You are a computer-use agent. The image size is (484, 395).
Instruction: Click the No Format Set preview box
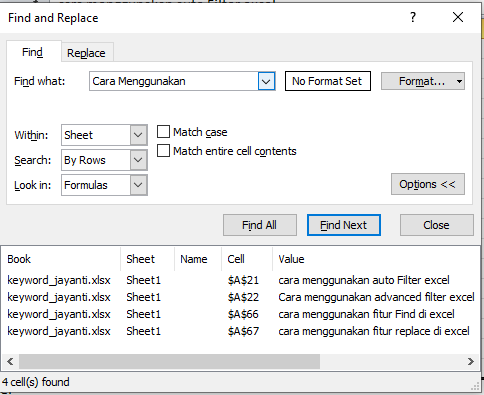pos(328,81)
